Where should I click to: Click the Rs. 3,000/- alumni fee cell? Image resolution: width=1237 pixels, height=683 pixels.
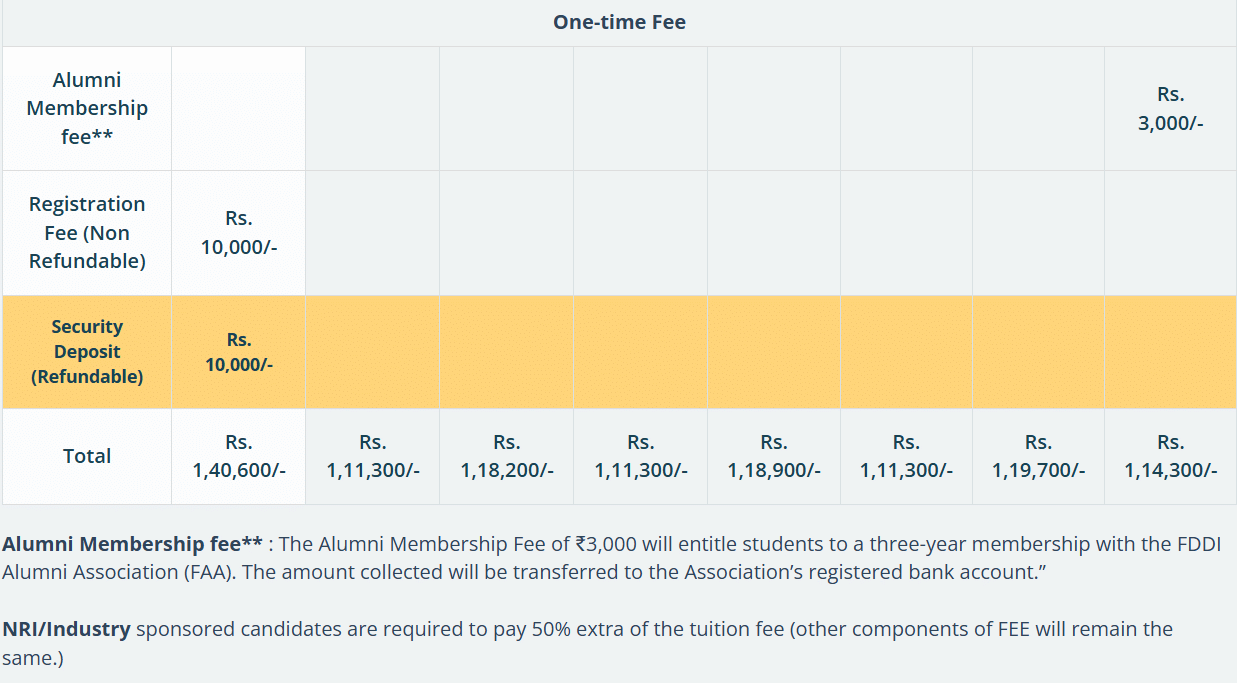pos(1170,109)
